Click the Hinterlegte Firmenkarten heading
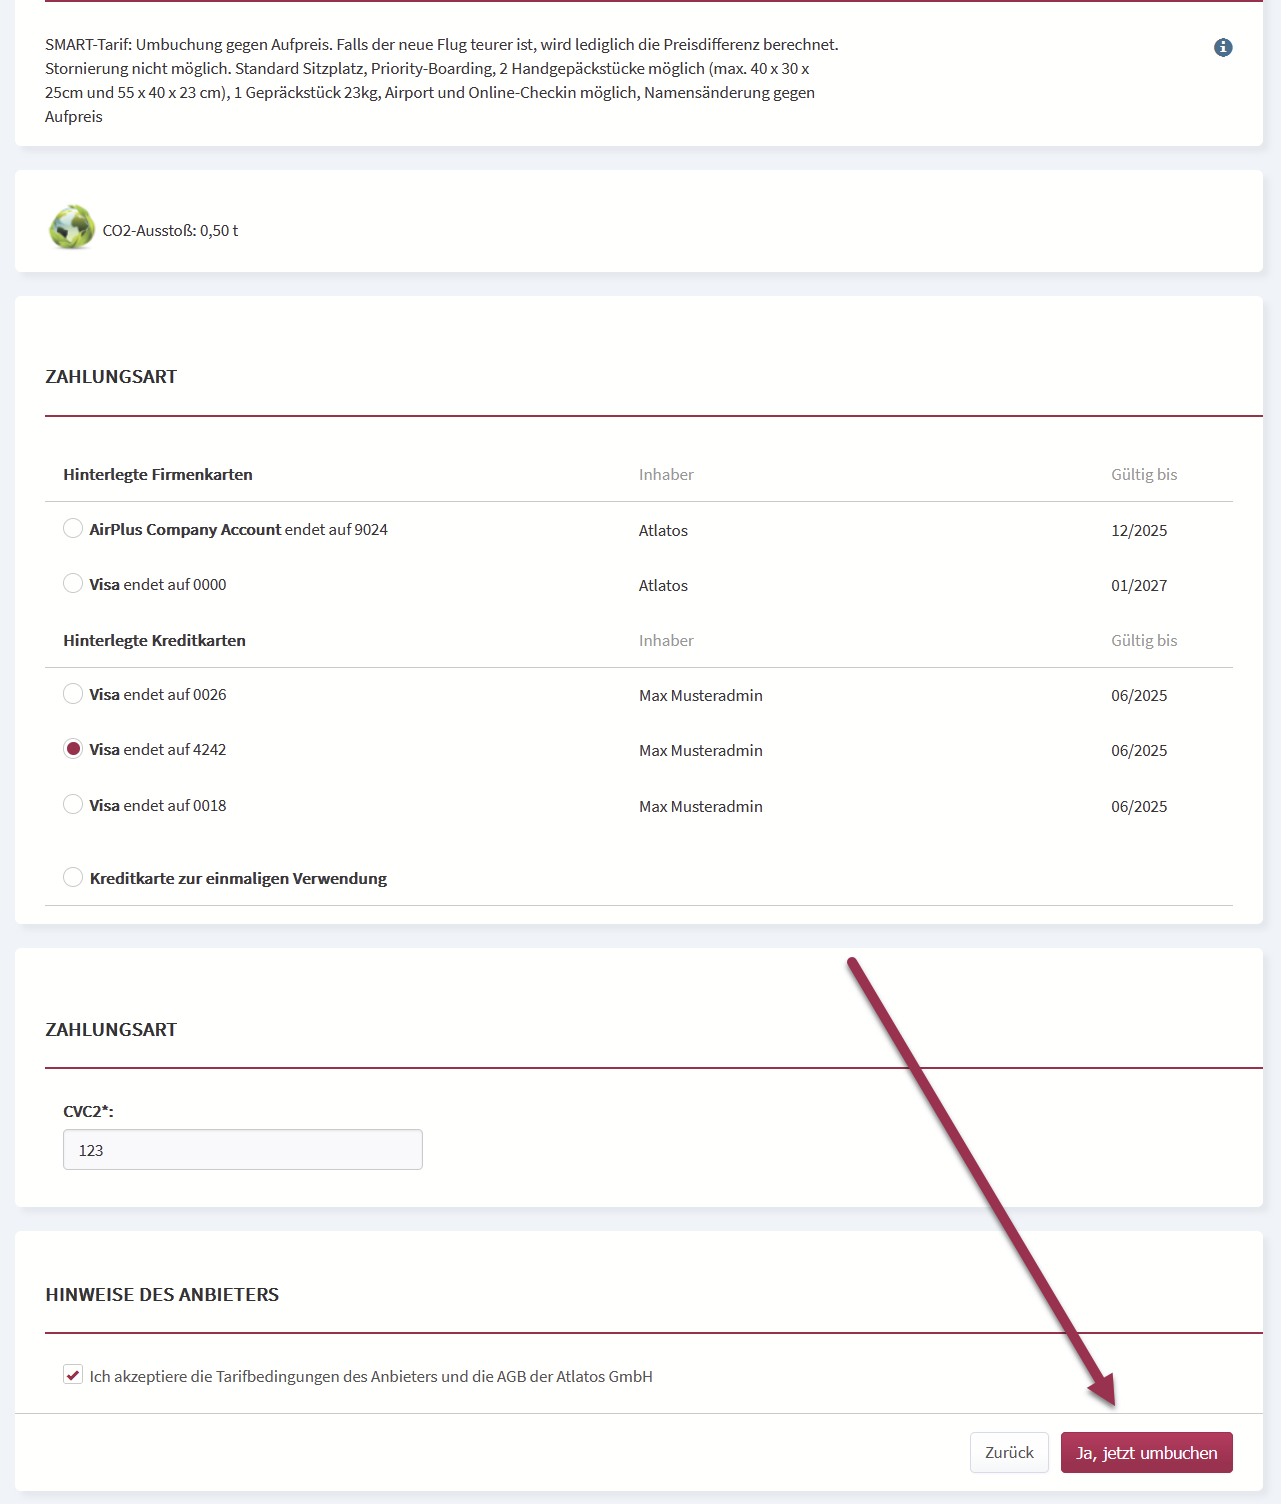 pos(158,474)
